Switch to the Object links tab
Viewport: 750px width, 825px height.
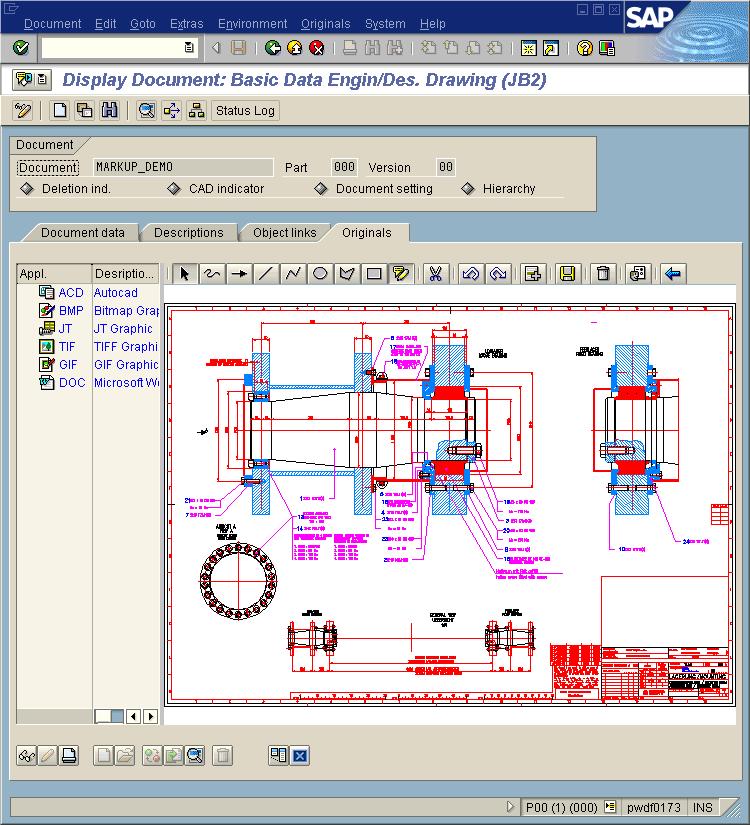(x=284, y=233)
